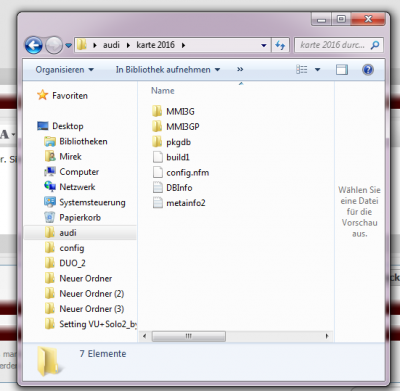Screen dimensions: 400x391
Task: Click the '7 Elemente' status text
Action: tap(103, 354)
